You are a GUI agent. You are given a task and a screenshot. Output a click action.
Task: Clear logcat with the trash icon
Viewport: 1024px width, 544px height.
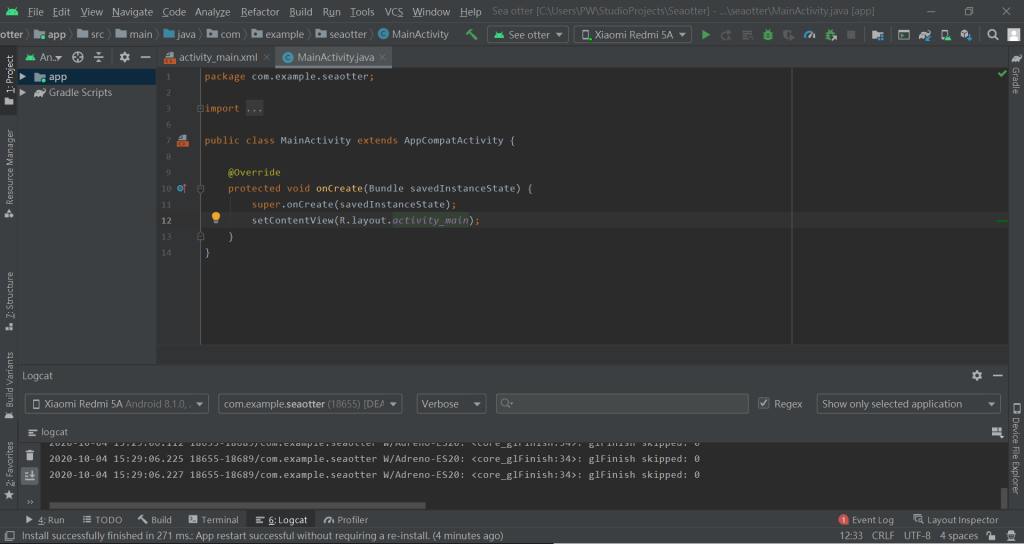(30, 455)
